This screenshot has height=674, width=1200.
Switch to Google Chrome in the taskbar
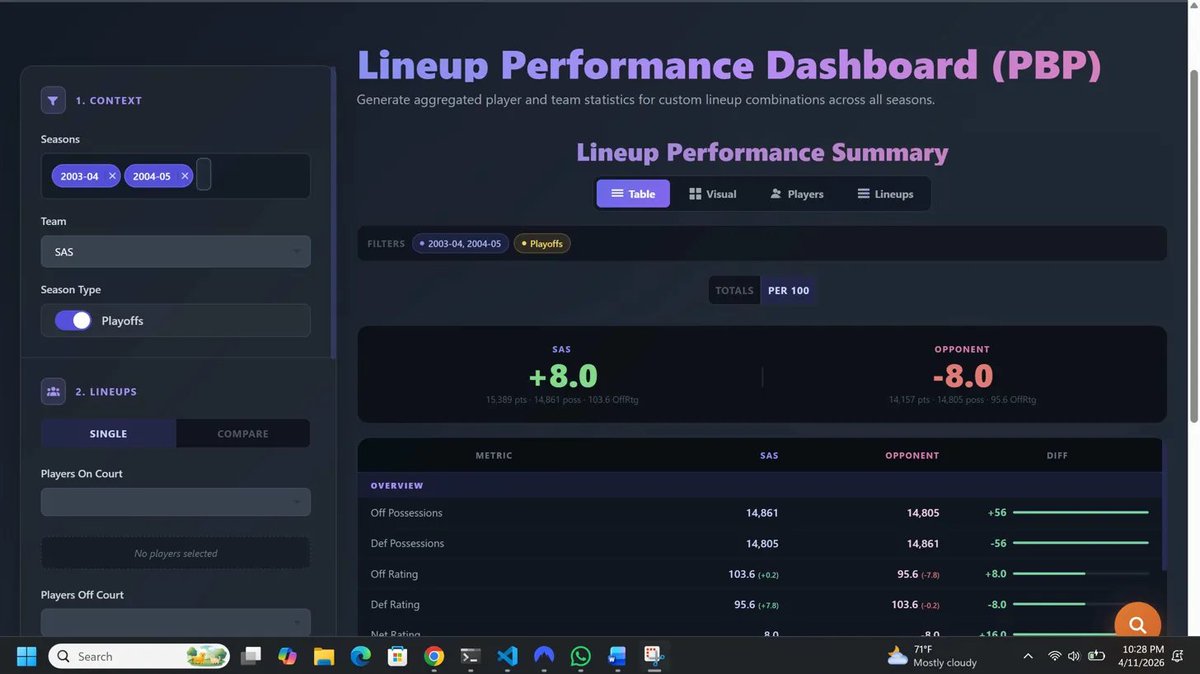point(434,656)
